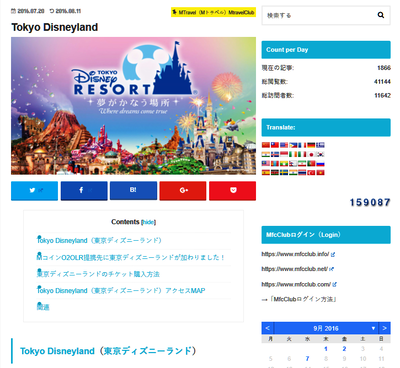Click the 159087 visitor counter
Screen dimensions: 400x368
tap(370, 202)
